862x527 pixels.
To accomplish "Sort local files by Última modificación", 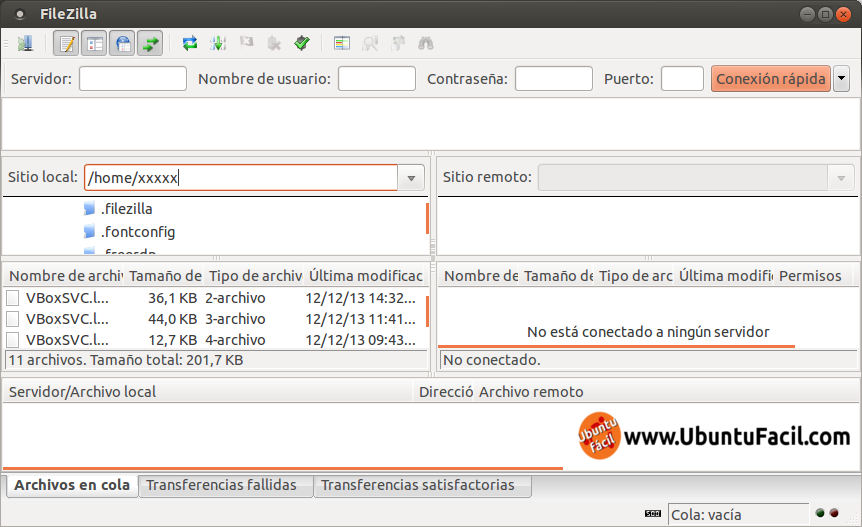I will point(366,276).
